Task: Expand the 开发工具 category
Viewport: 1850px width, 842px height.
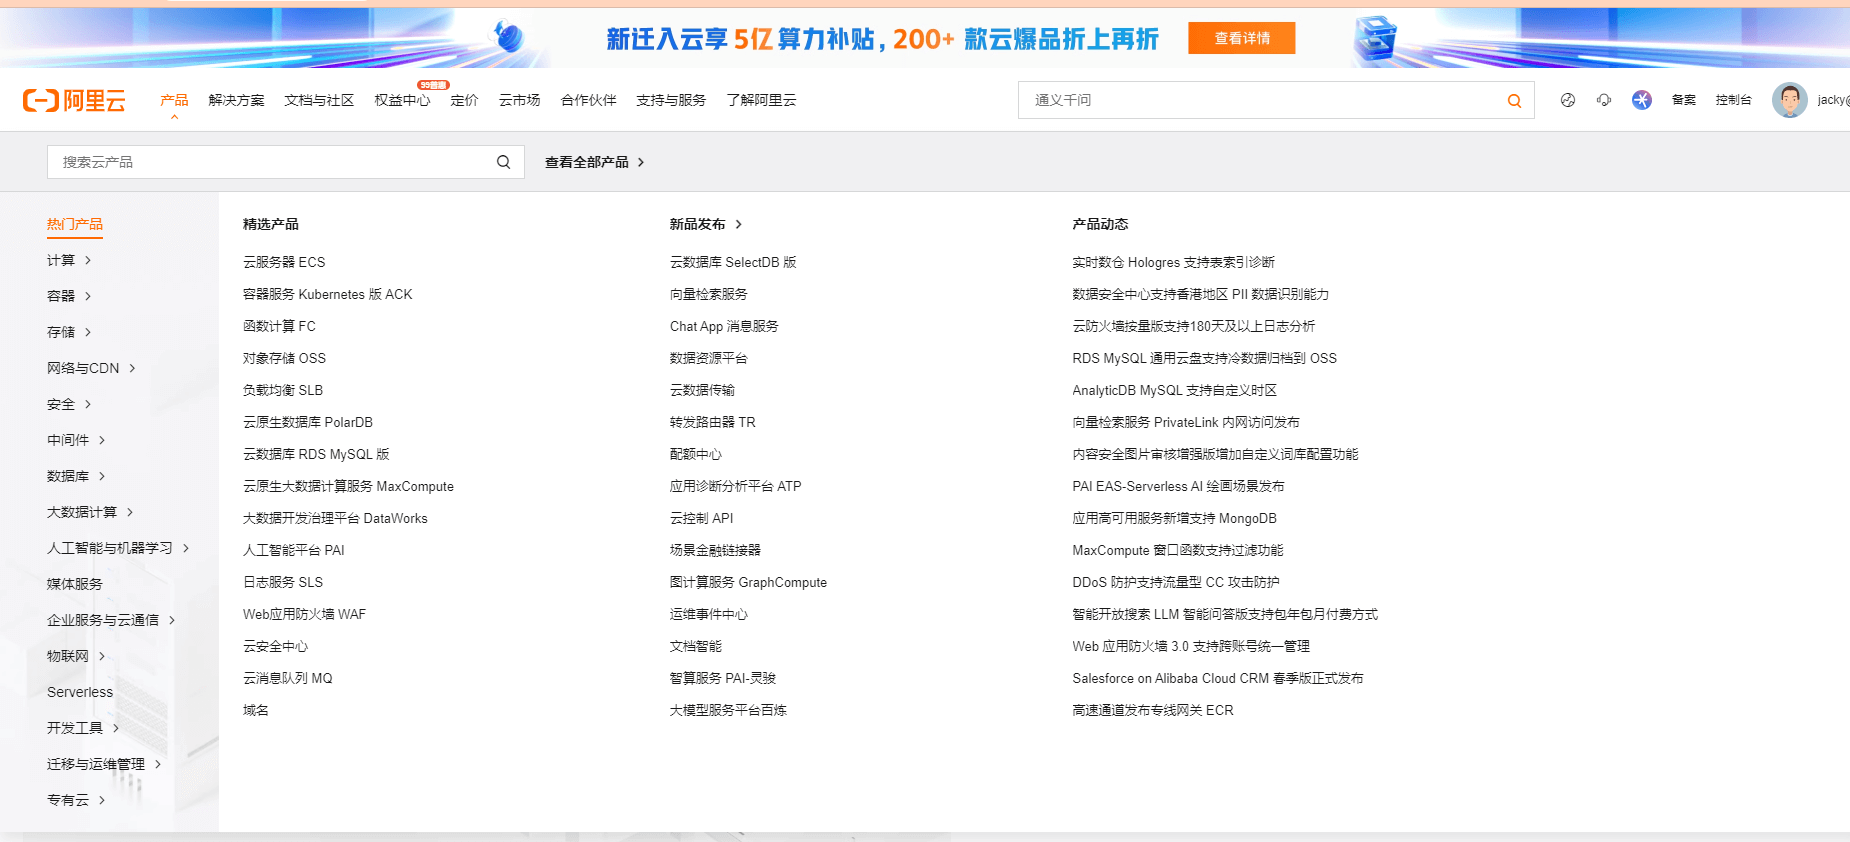Action: [83, 728]
